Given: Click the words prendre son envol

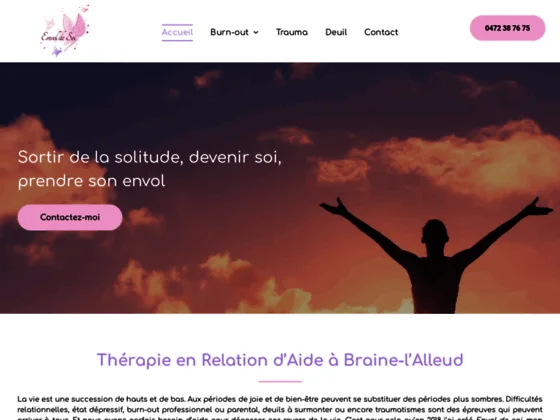Looking at the screenshot, I should (91, 181).
